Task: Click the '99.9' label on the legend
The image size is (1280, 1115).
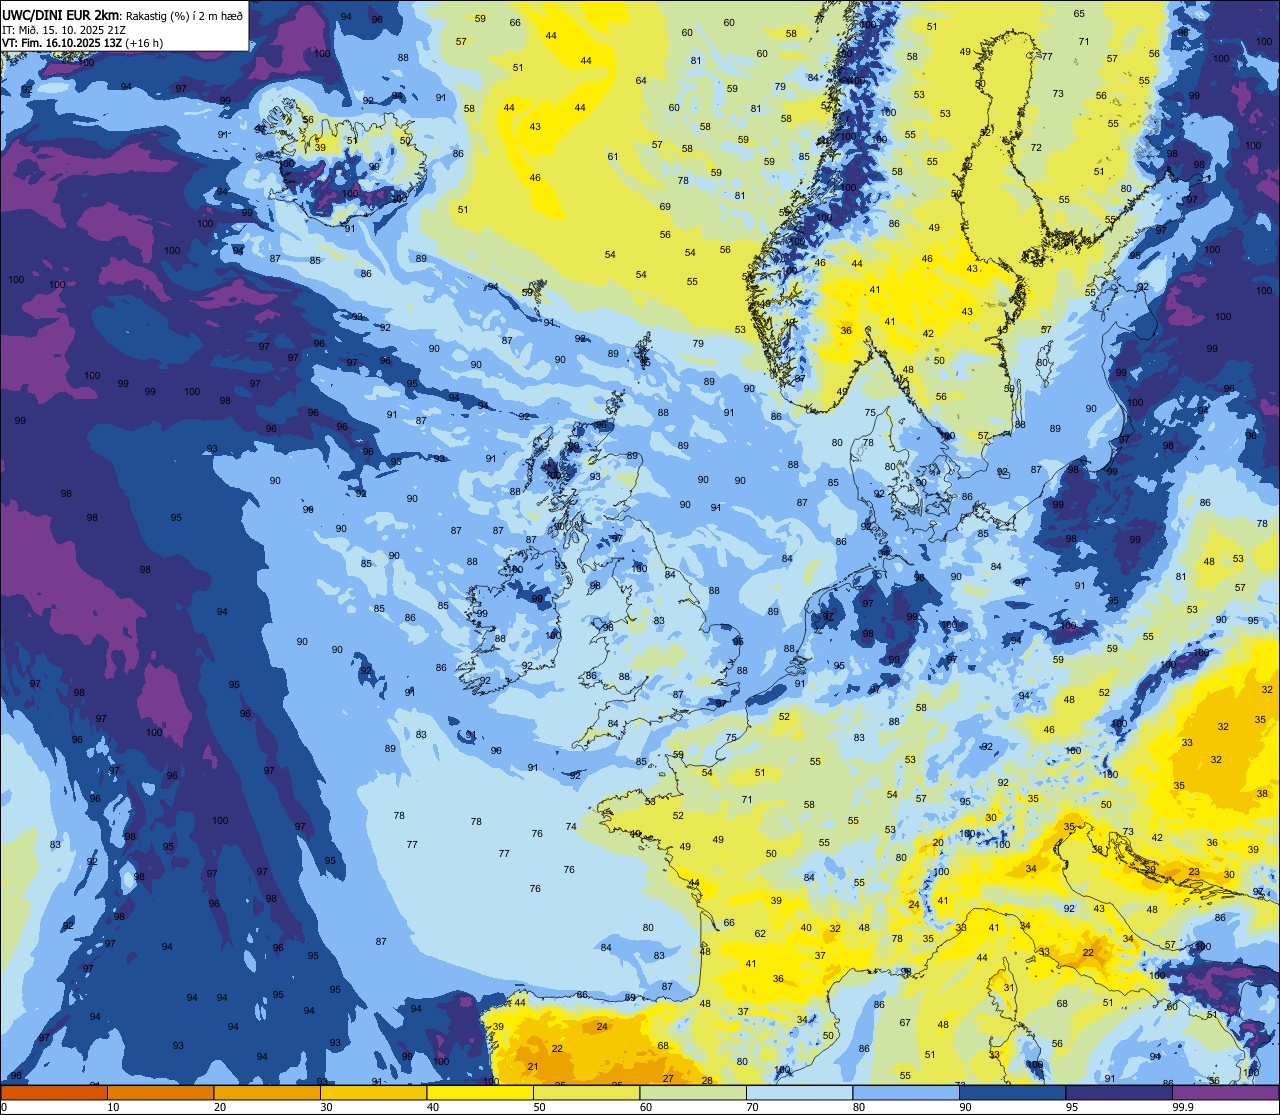Action: [1183, 1107]
